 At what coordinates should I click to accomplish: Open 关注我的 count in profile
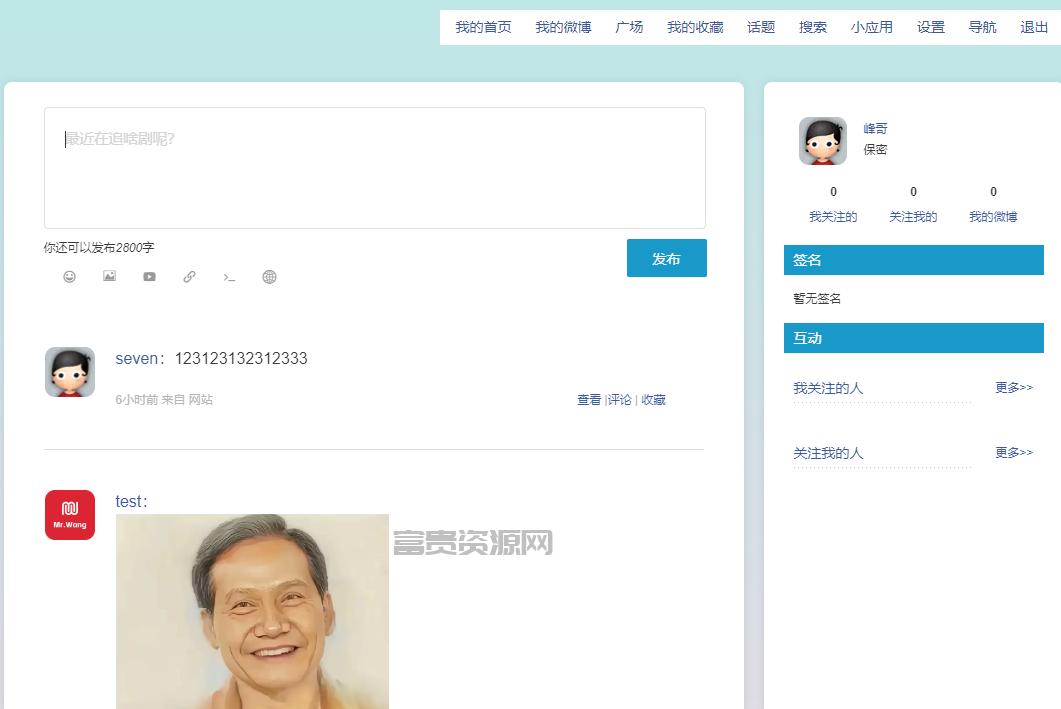coord(913,204)
